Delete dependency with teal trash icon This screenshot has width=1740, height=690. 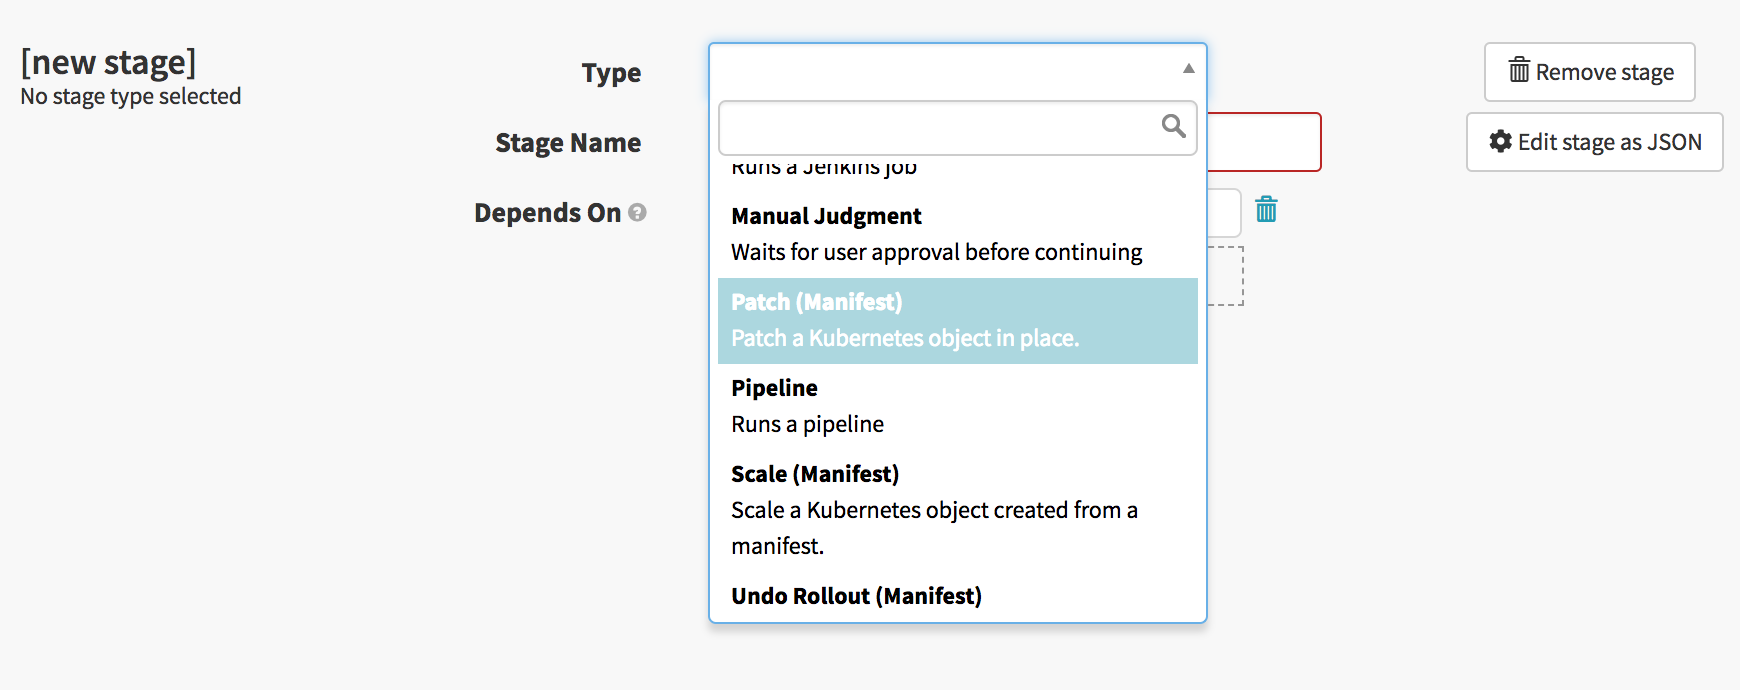point(1266,210)
